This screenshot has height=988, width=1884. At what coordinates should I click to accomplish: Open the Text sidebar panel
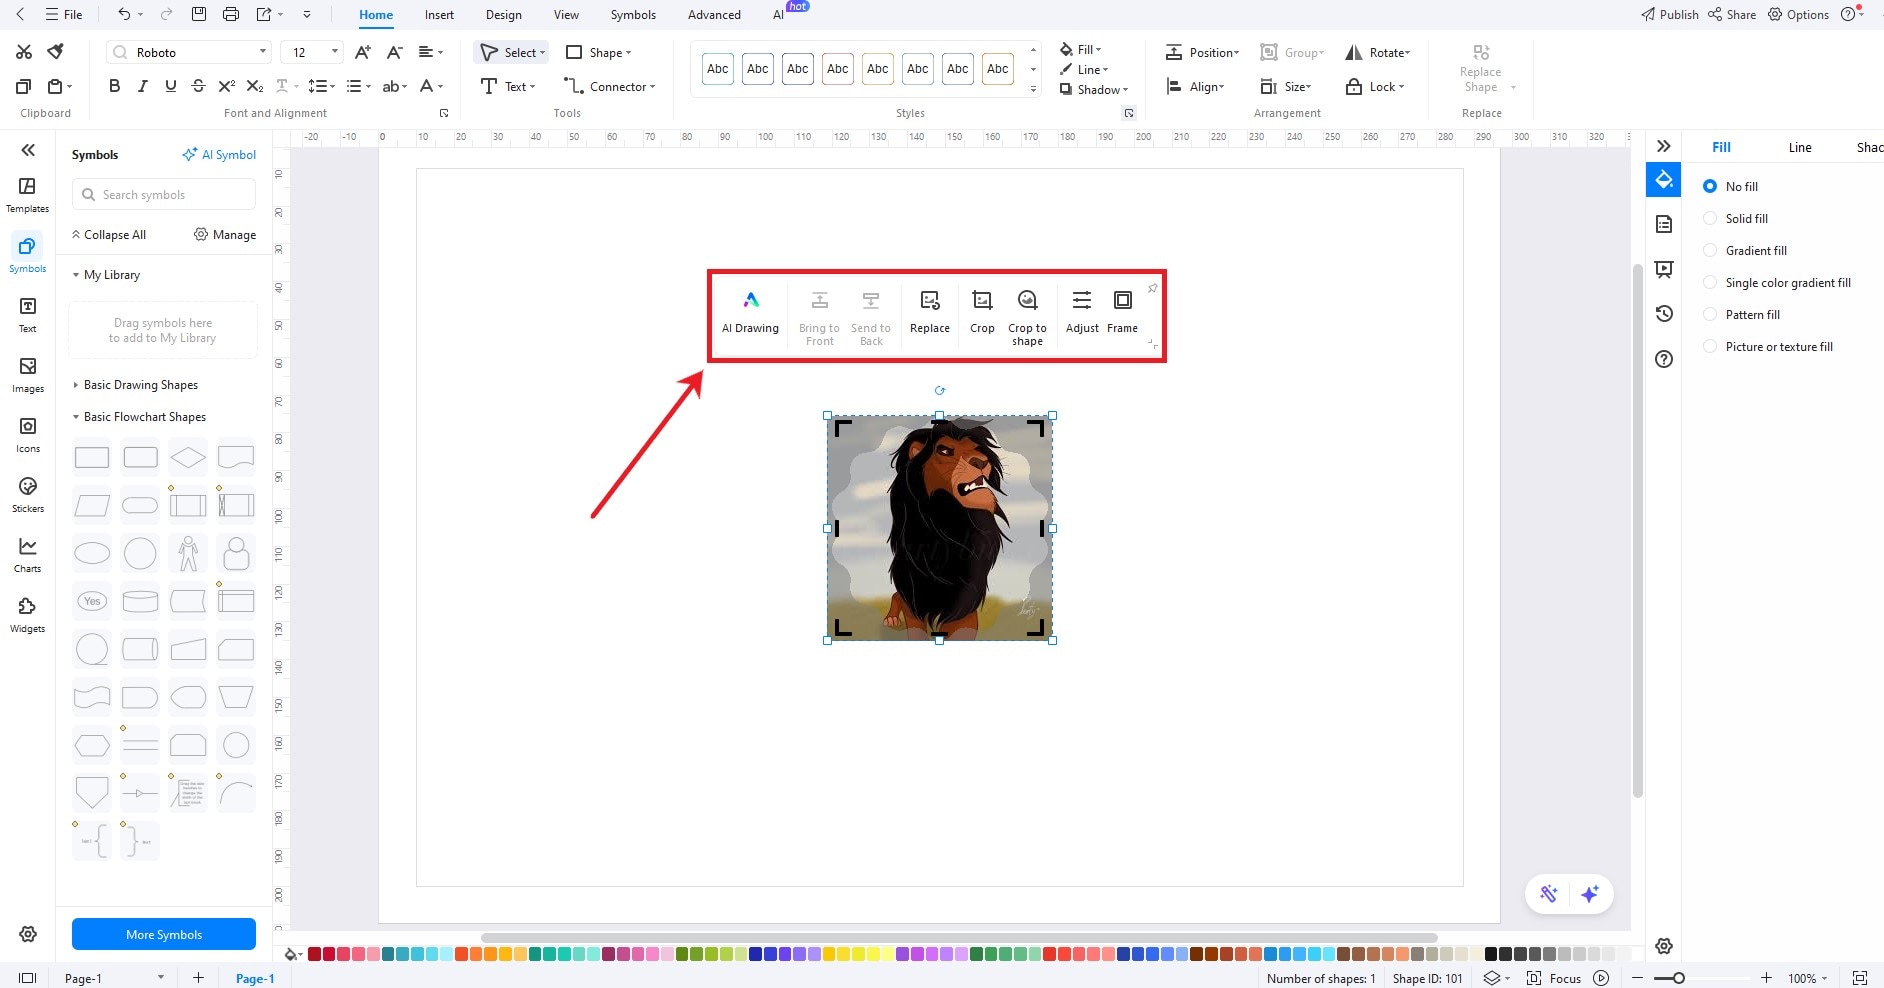click(28, 315)
